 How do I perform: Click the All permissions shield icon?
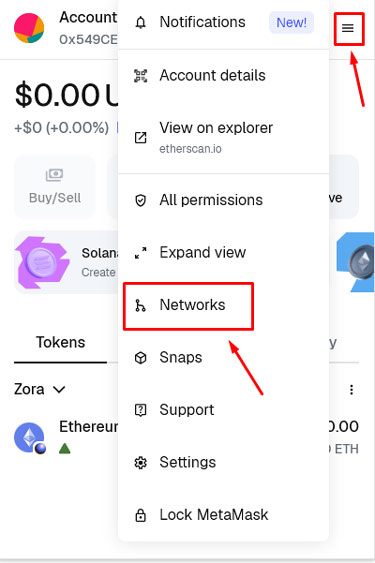pos(140,200)
